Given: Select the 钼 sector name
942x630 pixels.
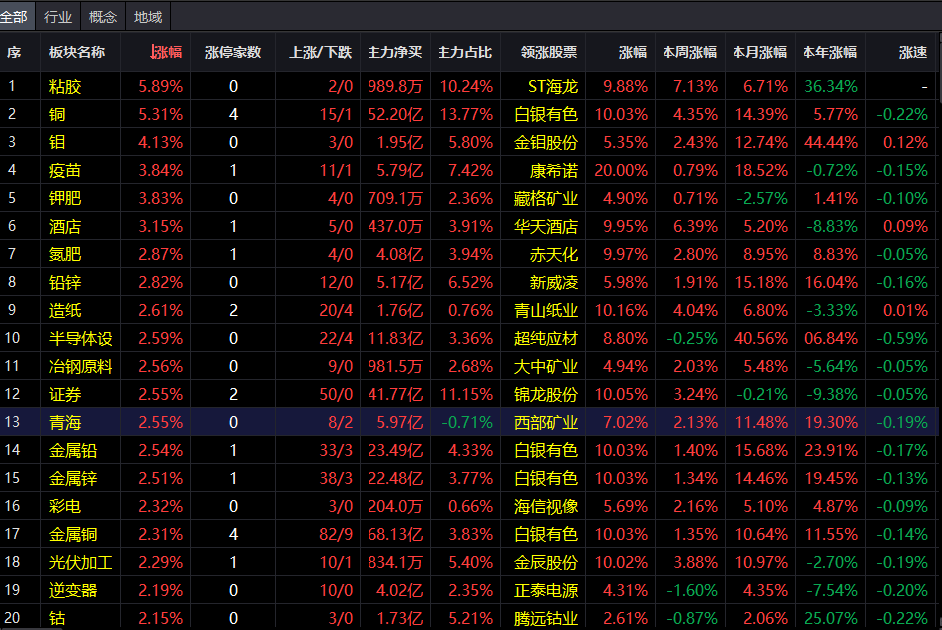Looking at the screenshot, I should point(57,142).
